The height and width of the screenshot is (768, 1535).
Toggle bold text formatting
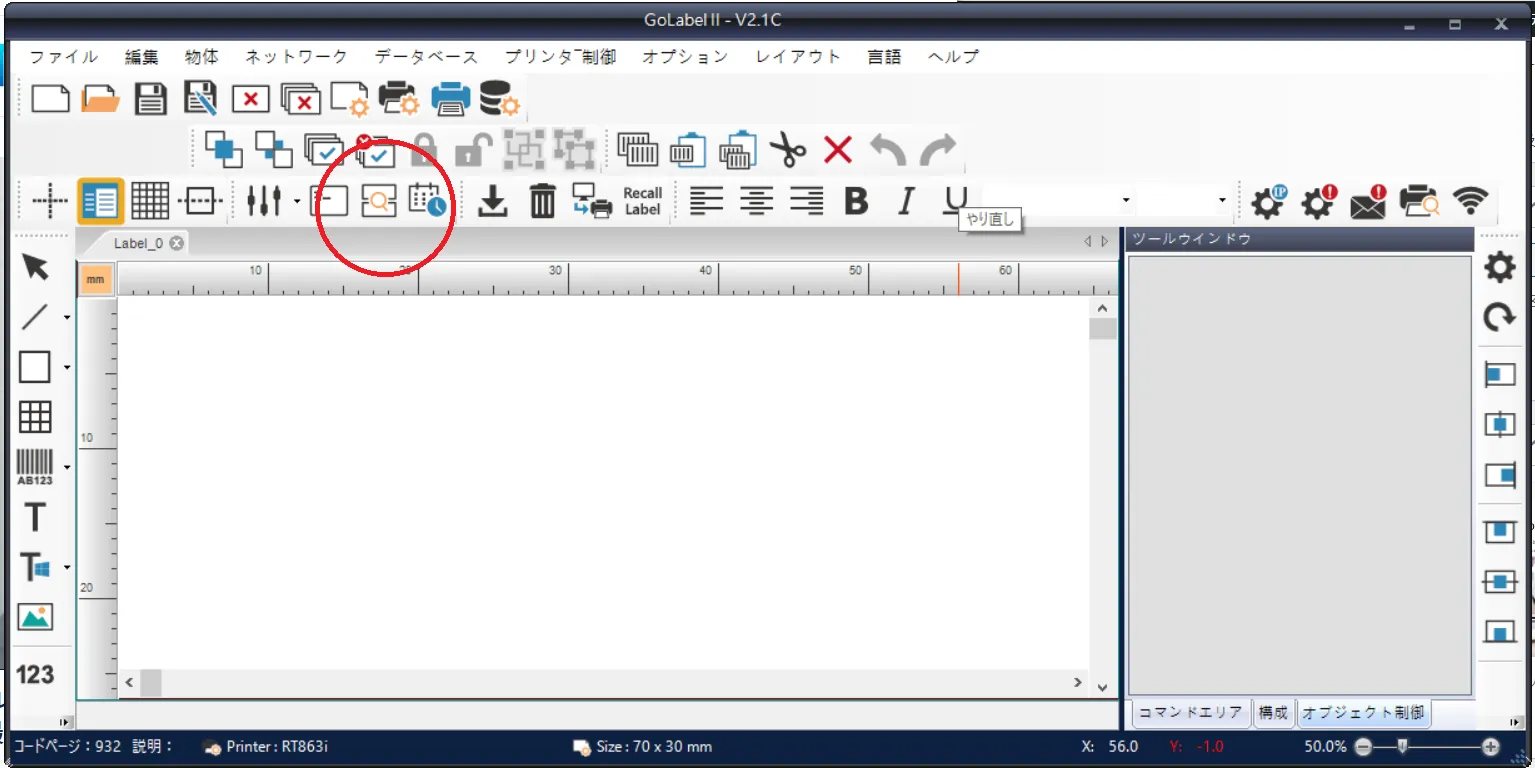pyautogui.click(x=856, y=201)
